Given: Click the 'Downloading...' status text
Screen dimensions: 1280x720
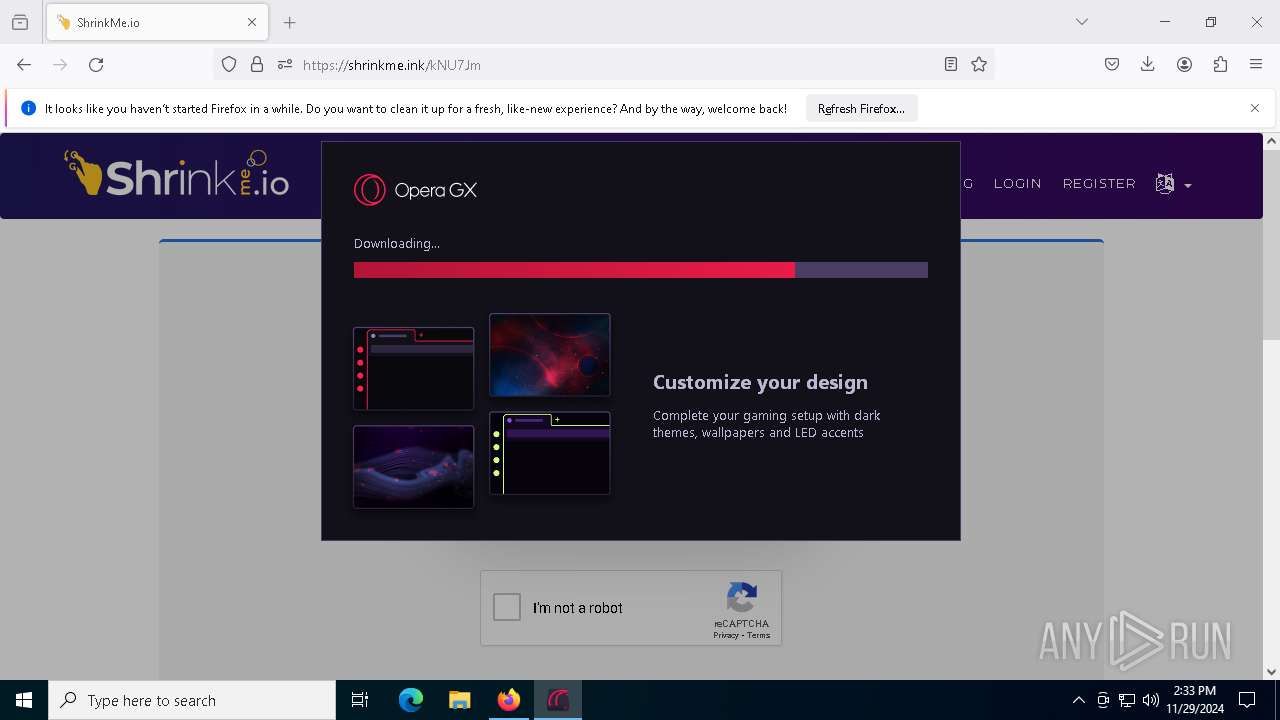Looking at the screenshot, I should [397, 243].
